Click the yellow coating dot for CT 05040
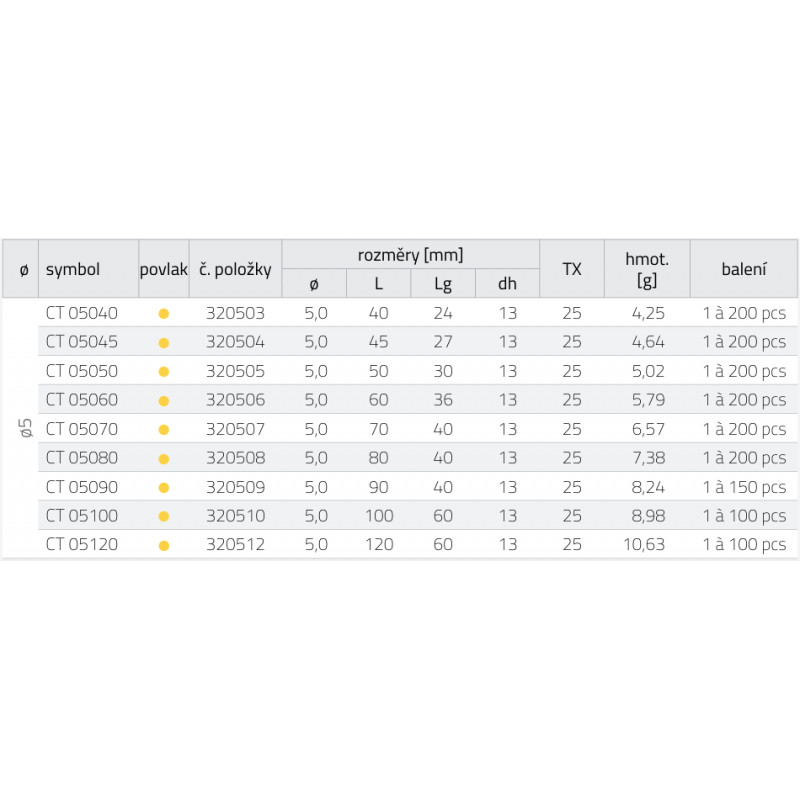The image size is (800, 800). (164, 313)
